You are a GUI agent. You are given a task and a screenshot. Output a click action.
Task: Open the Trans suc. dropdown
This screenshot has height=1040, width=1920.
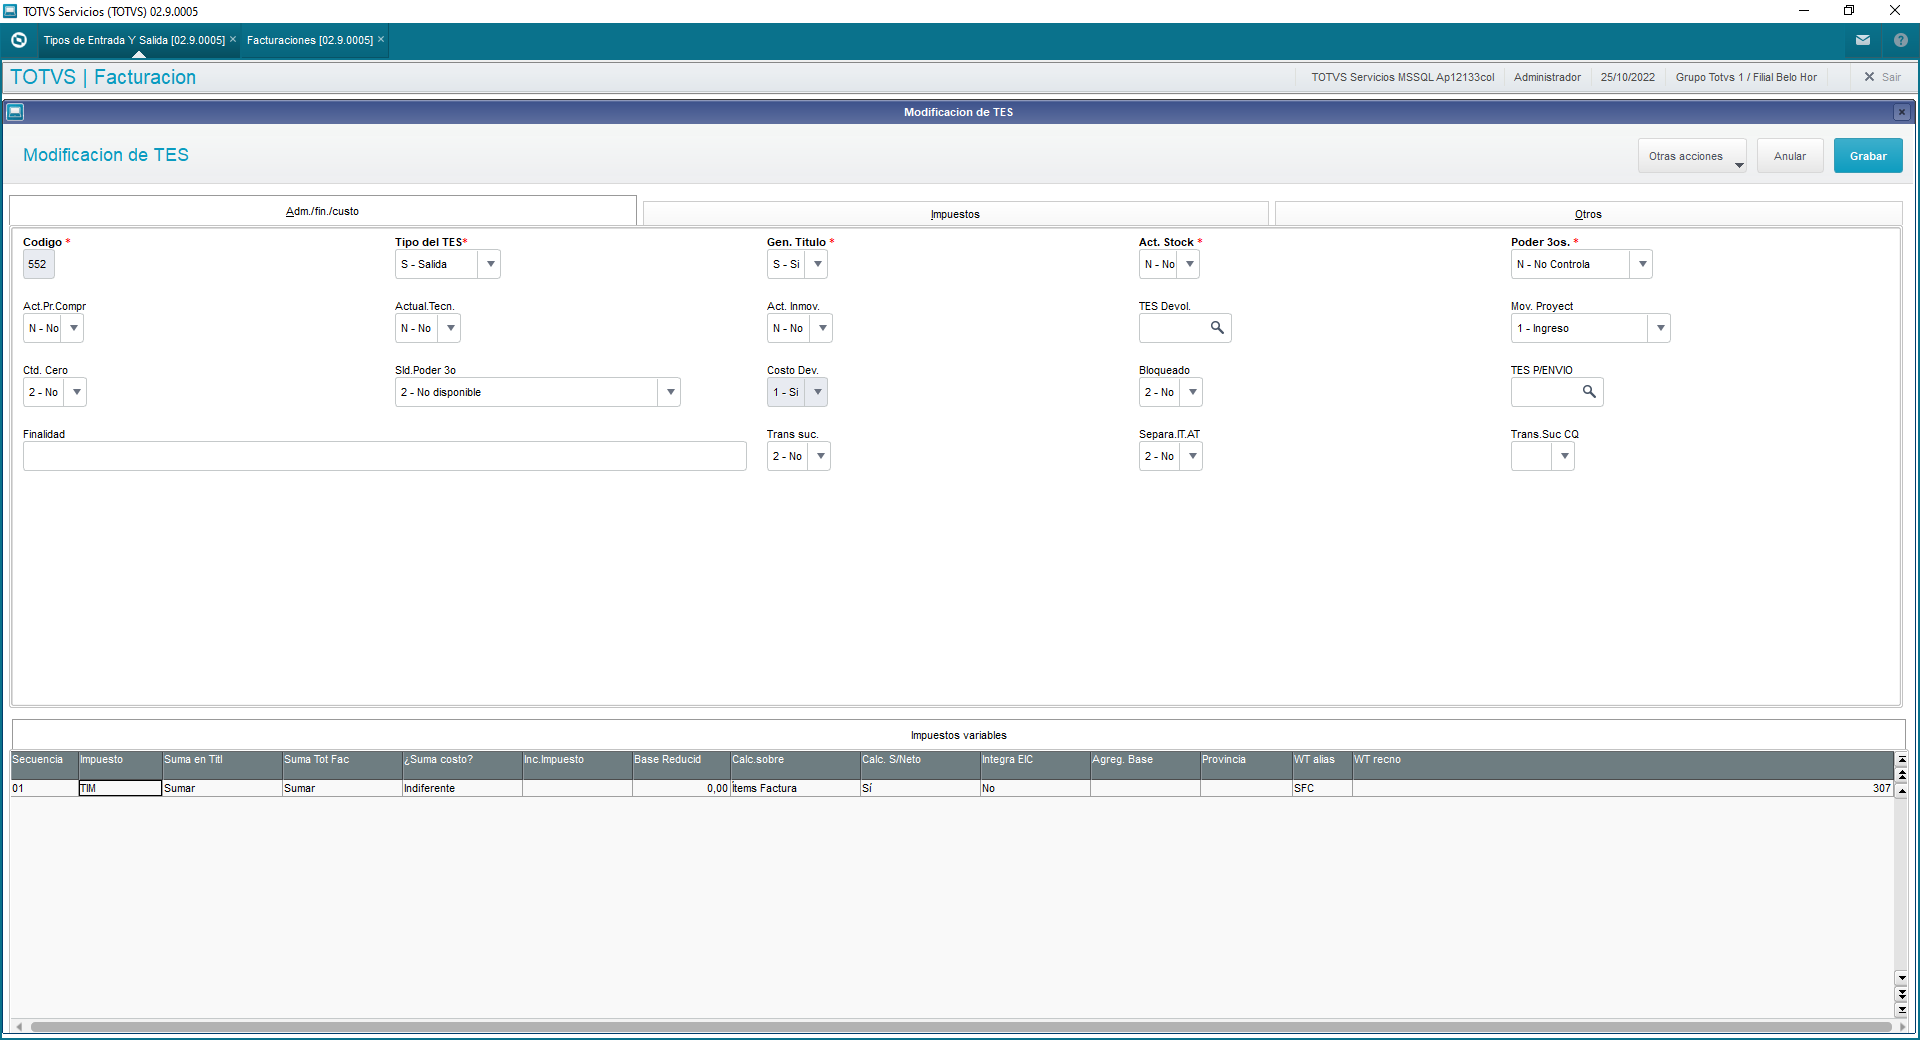coord(821,456)
